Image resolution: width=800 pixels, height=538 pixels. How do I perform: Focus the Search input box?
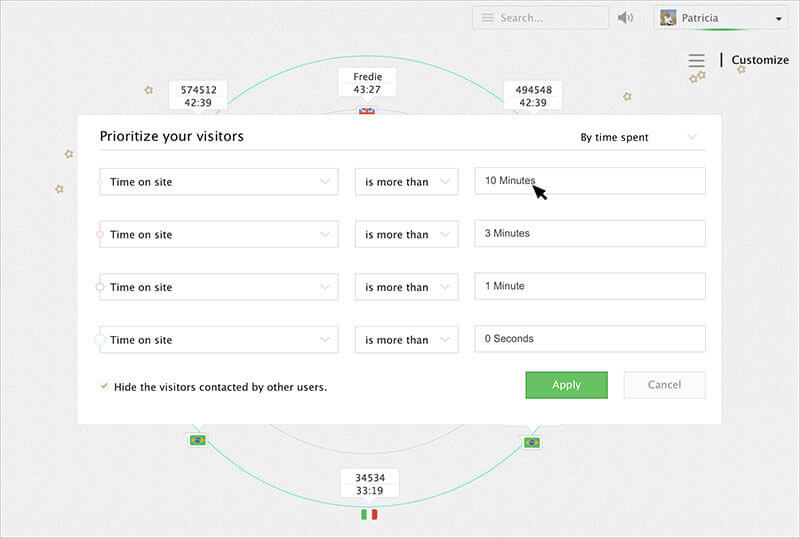click(x=540, y=18)
